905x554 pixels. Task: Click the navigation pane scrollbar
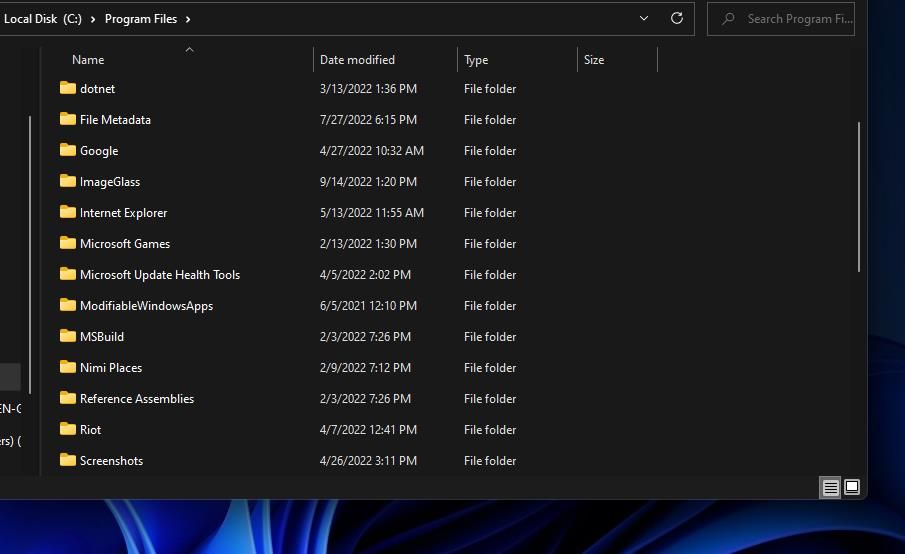pyautogui.click(x=29, y=254)
